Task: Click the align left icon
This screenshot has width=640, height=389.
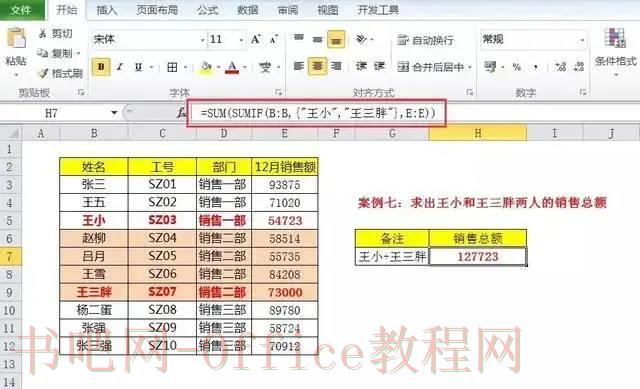Action: tap(298, 66)
